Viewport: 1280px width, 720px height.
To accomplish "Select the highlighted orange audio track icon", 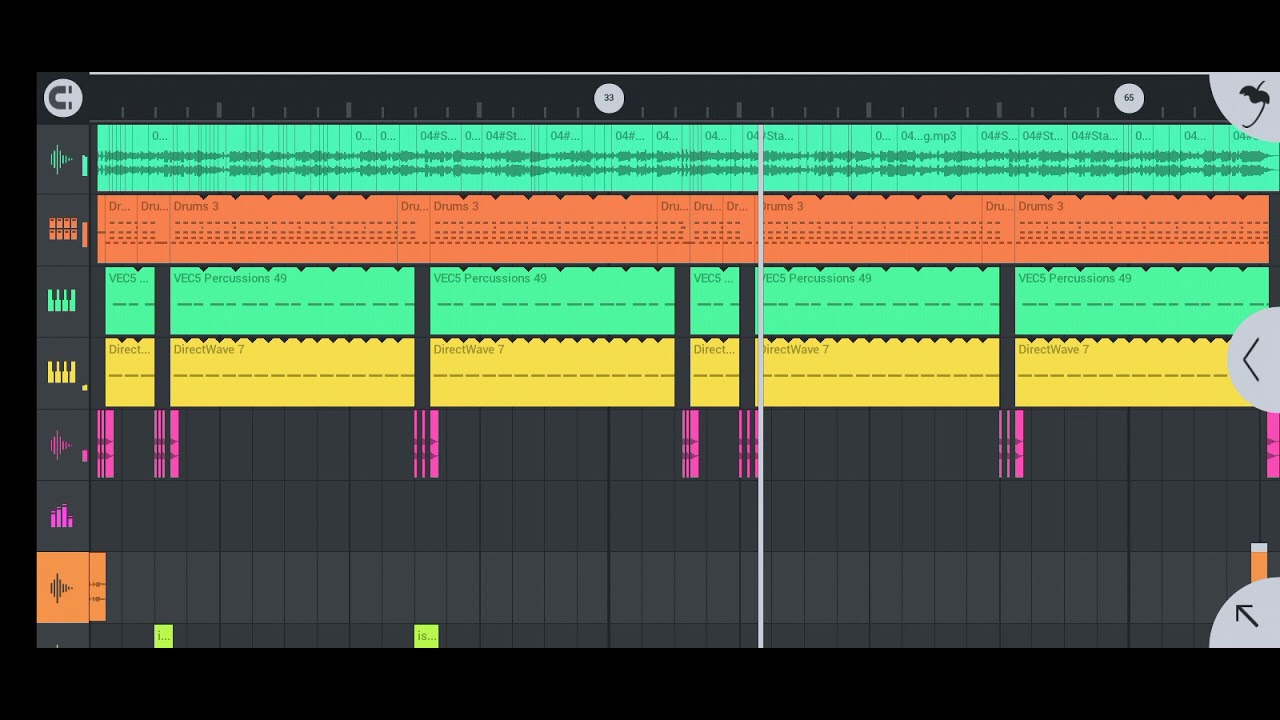I will [x=62, y=587].
